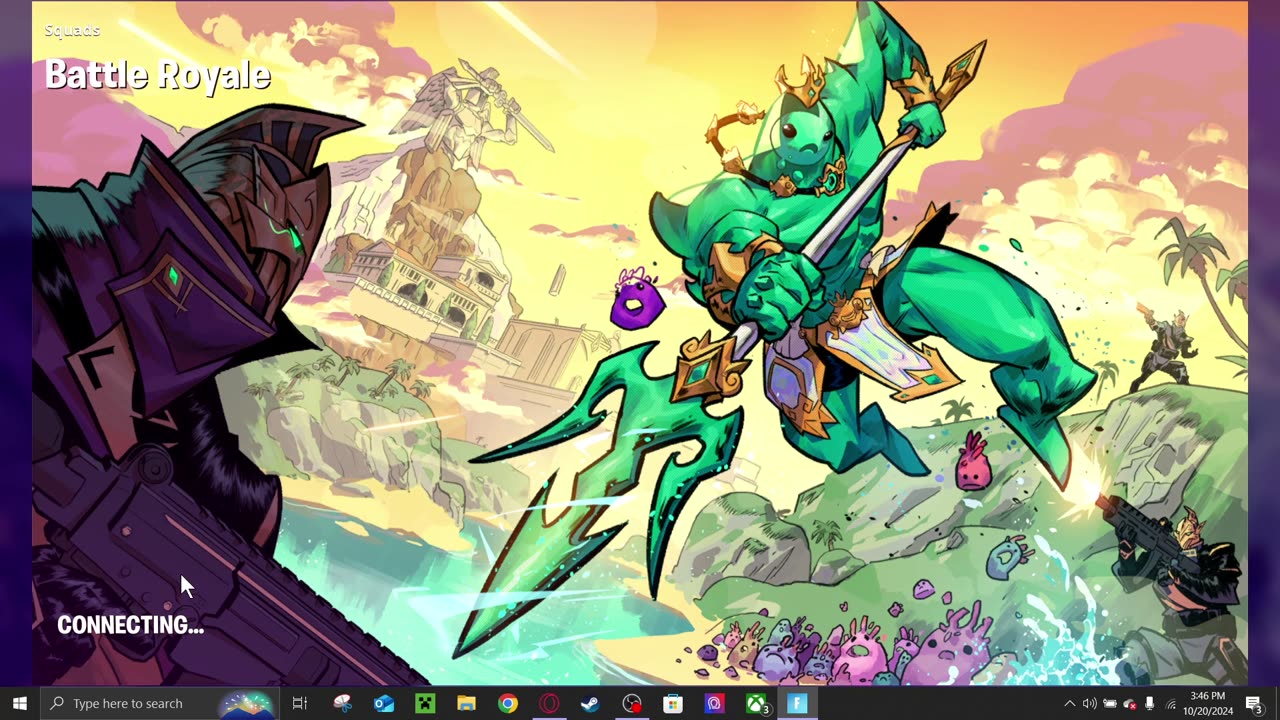Open the OneDrive error tray icon
Viewport: 1280px width, 720px height.
pyautogui.click(x=1129, y=703)
